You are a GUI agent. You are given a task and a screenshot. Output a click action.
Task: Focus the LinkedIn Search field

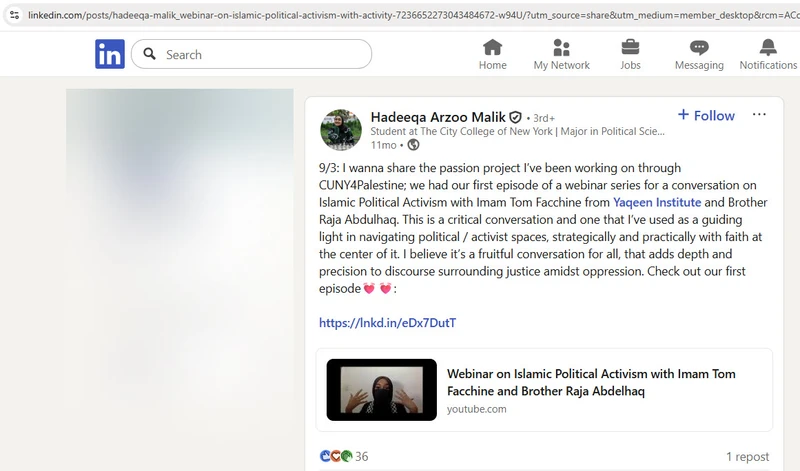(x=251, y=54)
